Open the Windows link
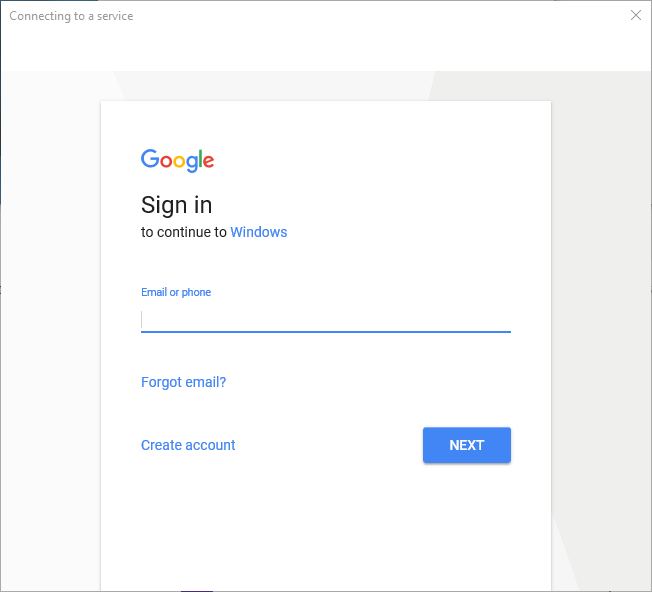Screen dimensions: 652x592 (x=259, y=232)
